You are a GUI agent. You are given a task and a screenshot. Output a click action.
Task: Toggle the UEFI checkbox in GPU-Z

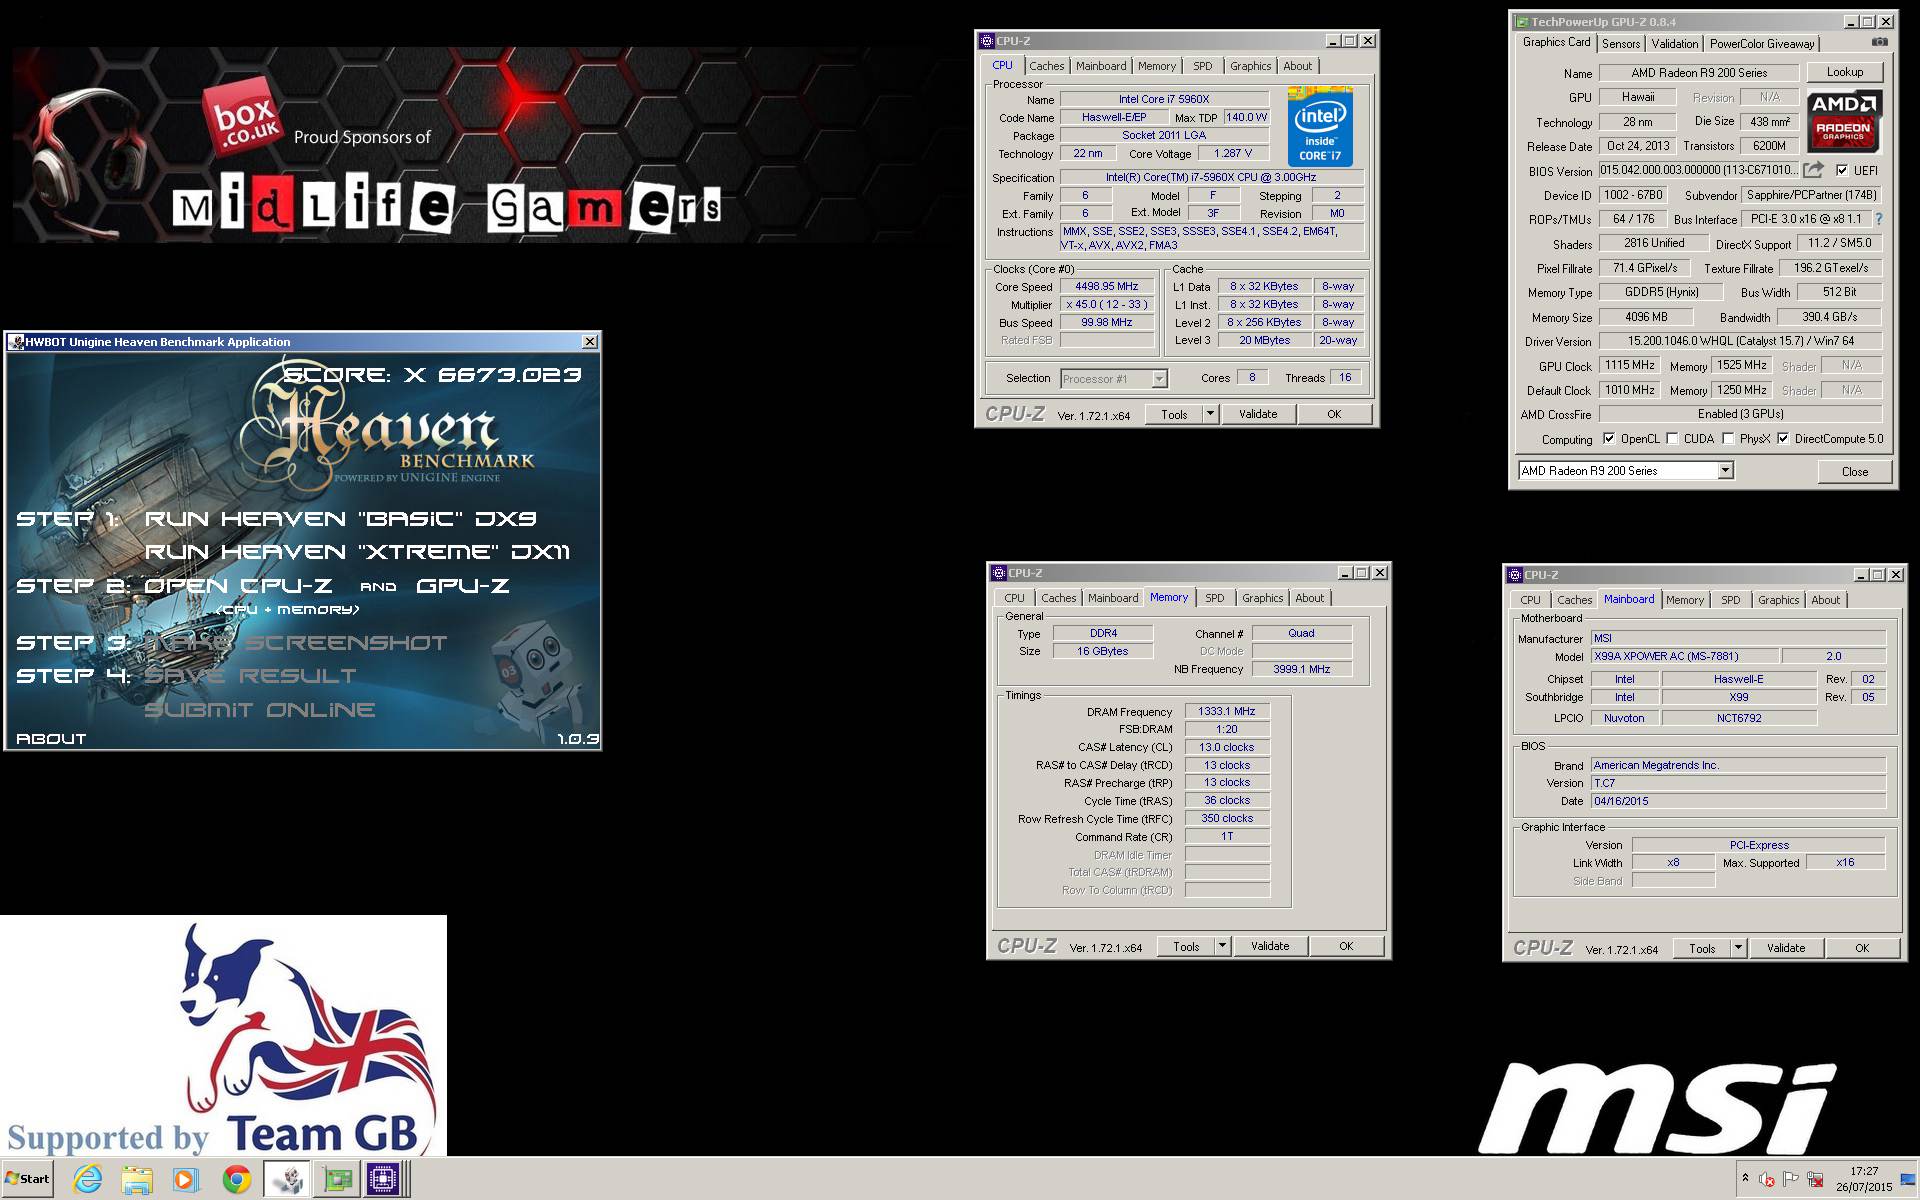[1842, 170]
